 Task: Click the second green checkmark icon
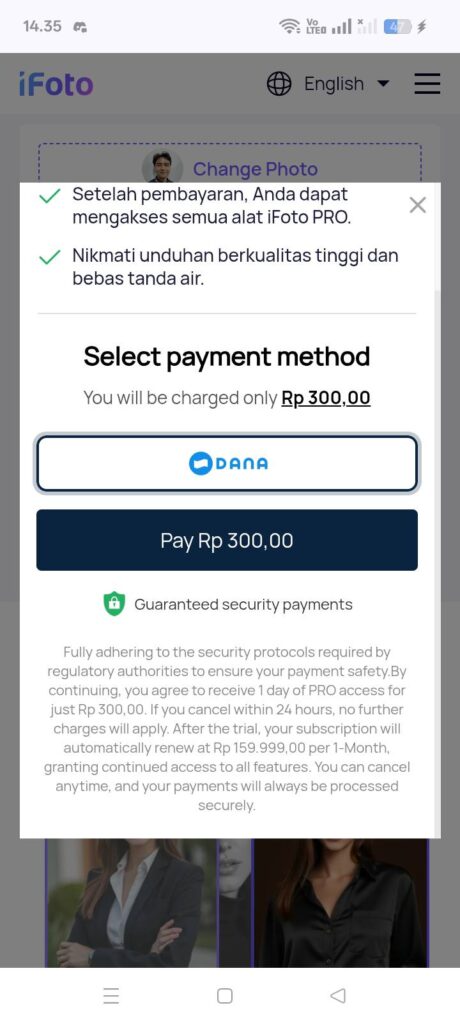(50, 257)
